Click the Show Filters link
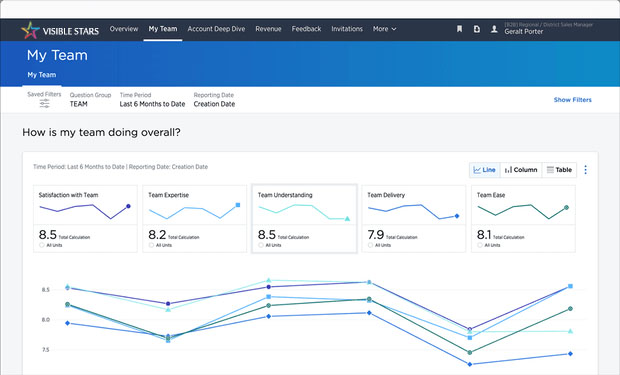Viewport: 620px width, 375px height. click(x=573, y=100)
